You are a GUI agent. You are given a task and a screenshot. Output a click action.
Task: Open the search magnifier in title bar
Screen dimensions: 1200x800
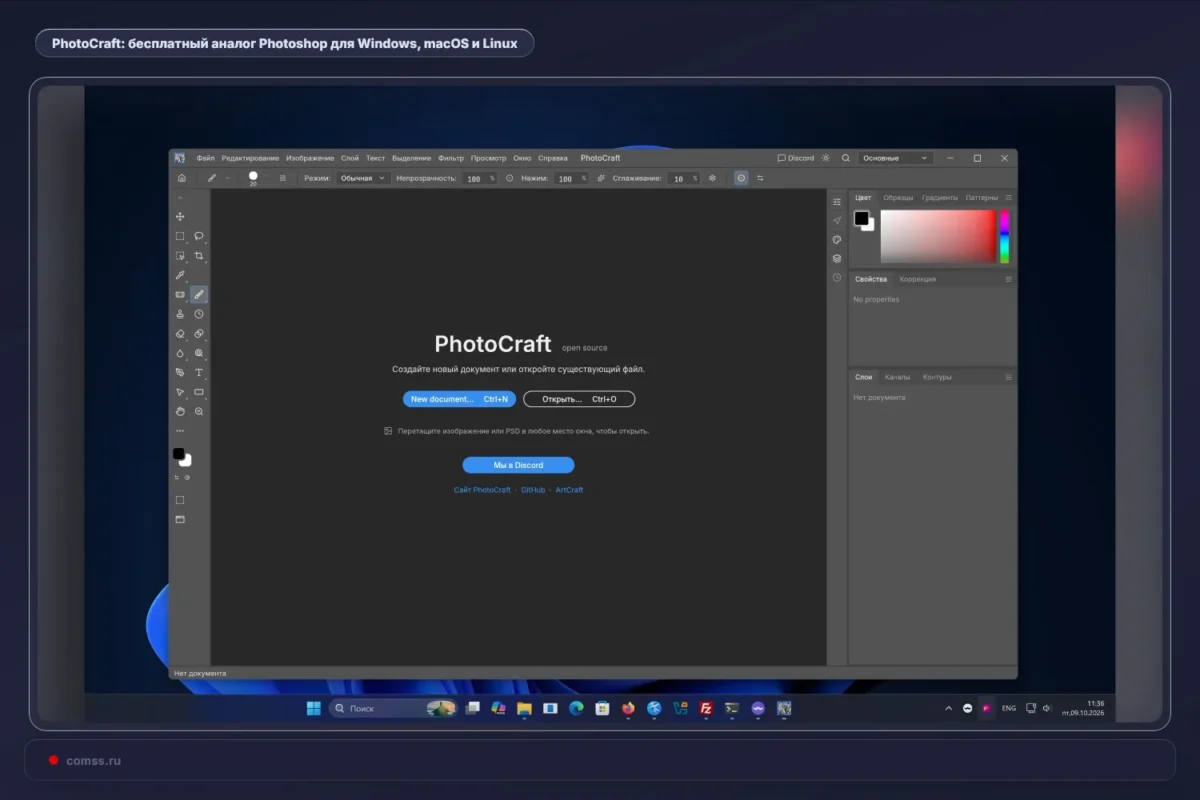[x=845, y=158]
